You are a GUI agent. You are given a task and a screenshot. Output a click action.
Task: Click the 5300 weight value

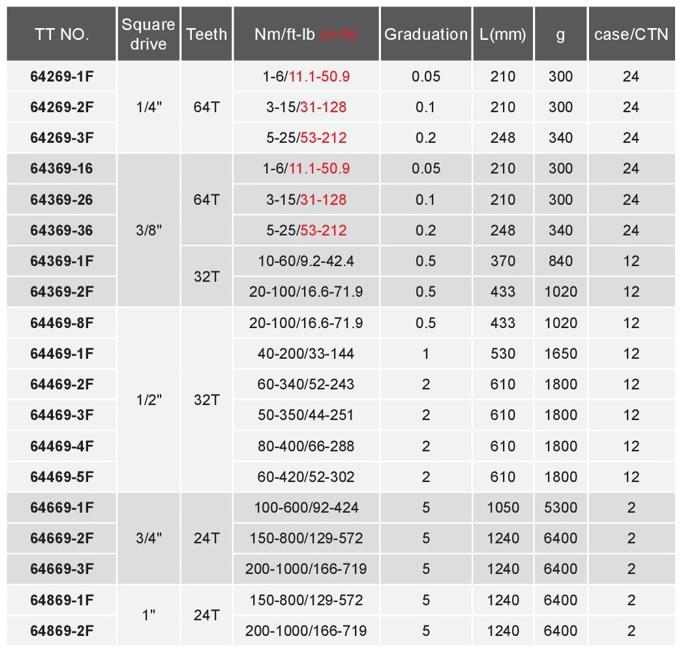point(561,508)
